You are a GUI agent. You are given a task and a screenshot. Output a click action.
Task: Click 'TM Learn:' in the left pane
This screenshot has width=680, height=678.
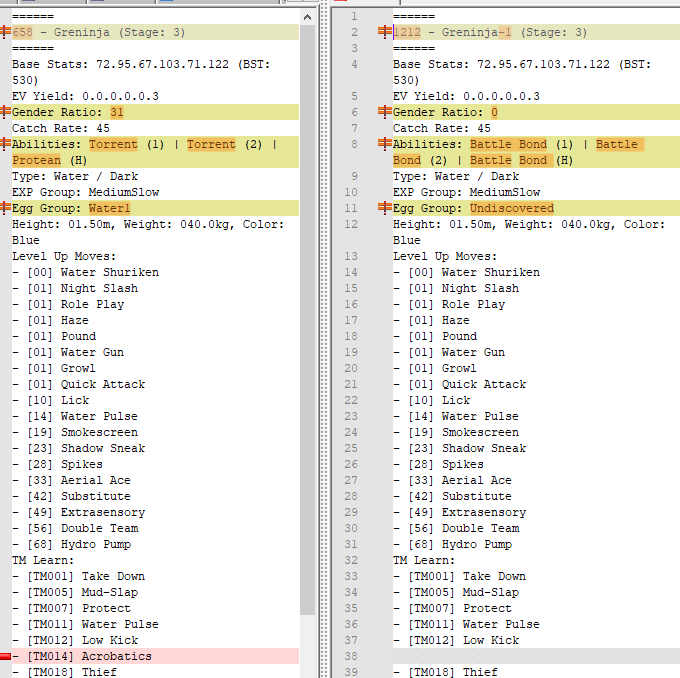[x=43, y=560]
